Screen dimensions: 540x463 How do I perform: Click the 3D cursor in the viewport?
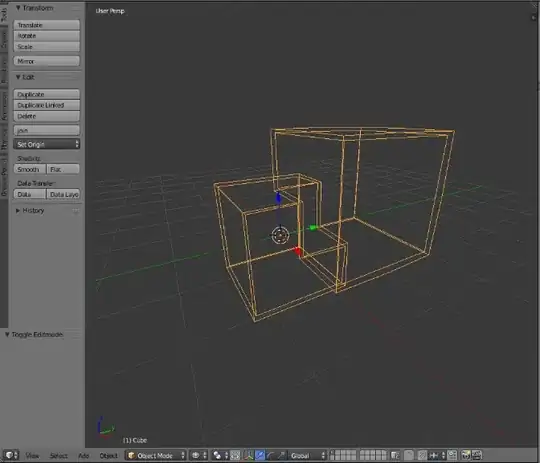280,235
